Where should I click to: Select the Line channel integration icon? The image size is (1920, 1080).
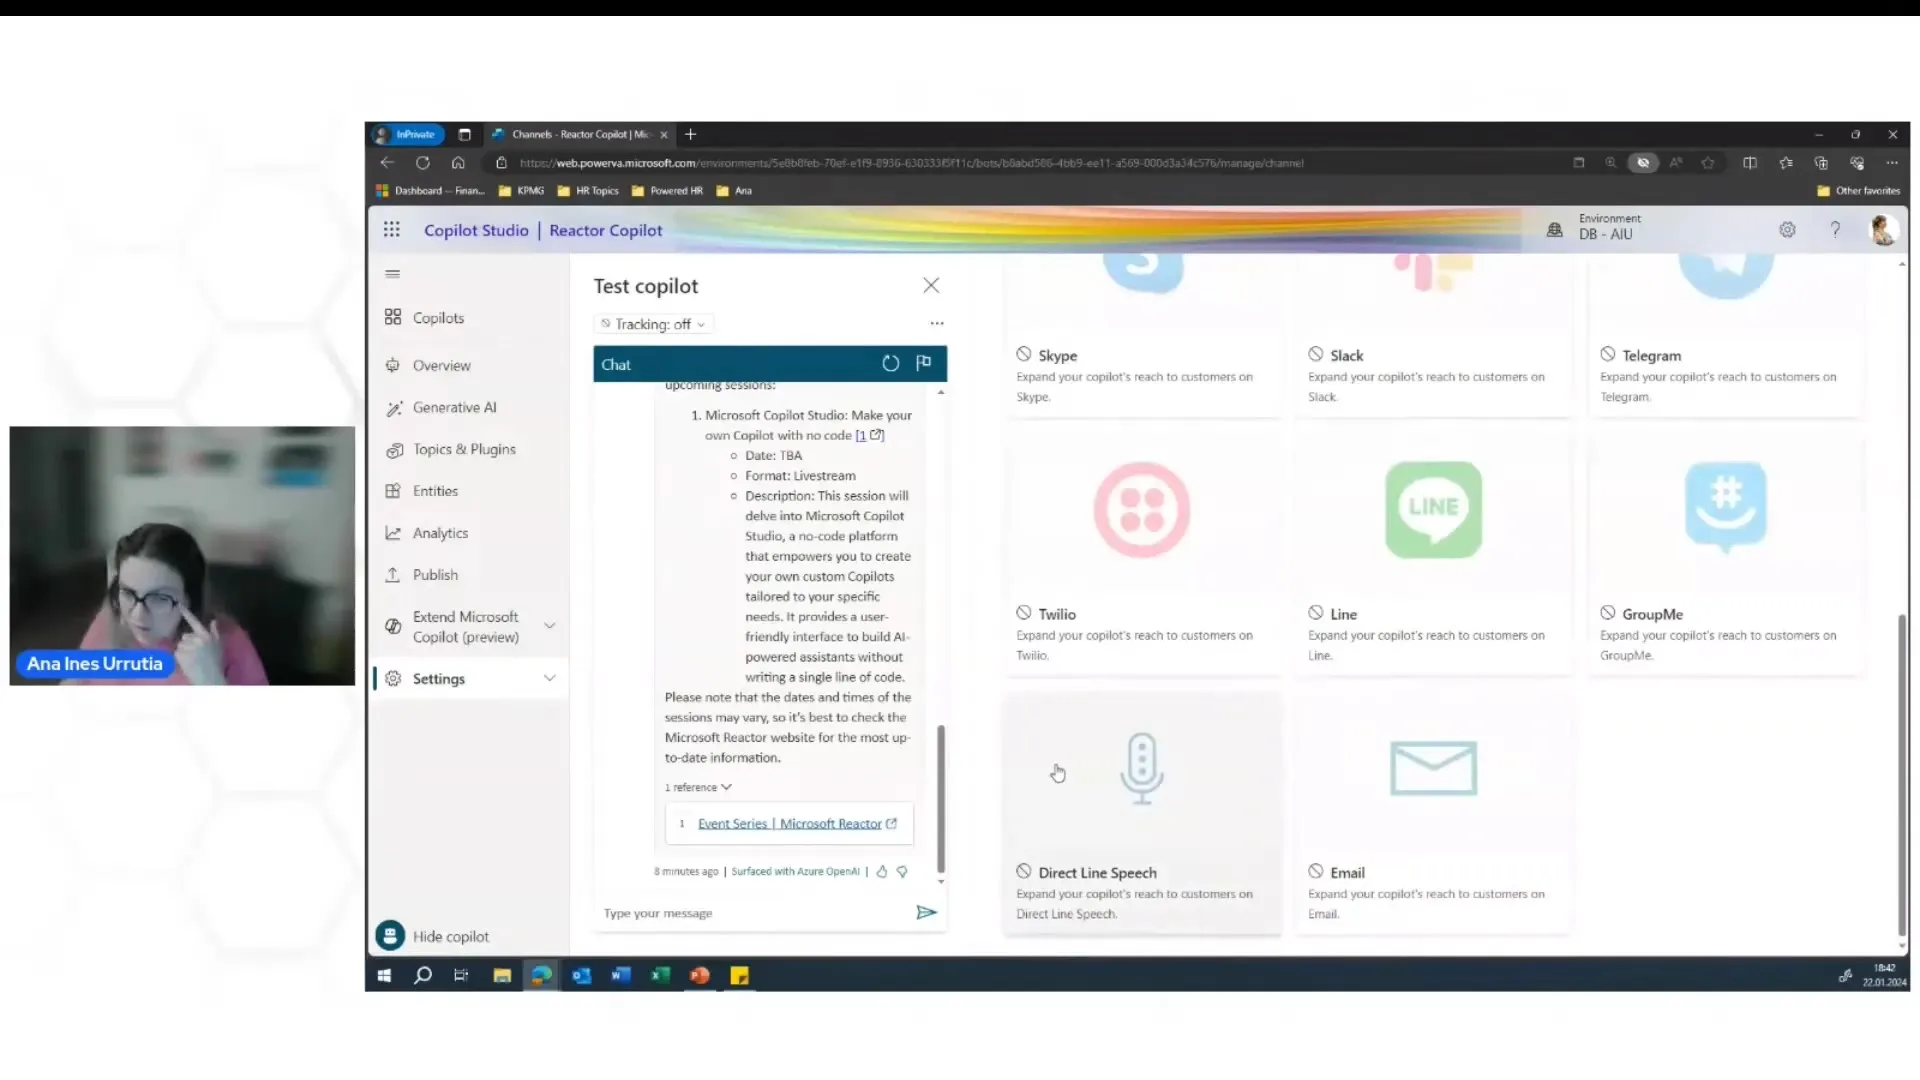(x=1433, y=508)
